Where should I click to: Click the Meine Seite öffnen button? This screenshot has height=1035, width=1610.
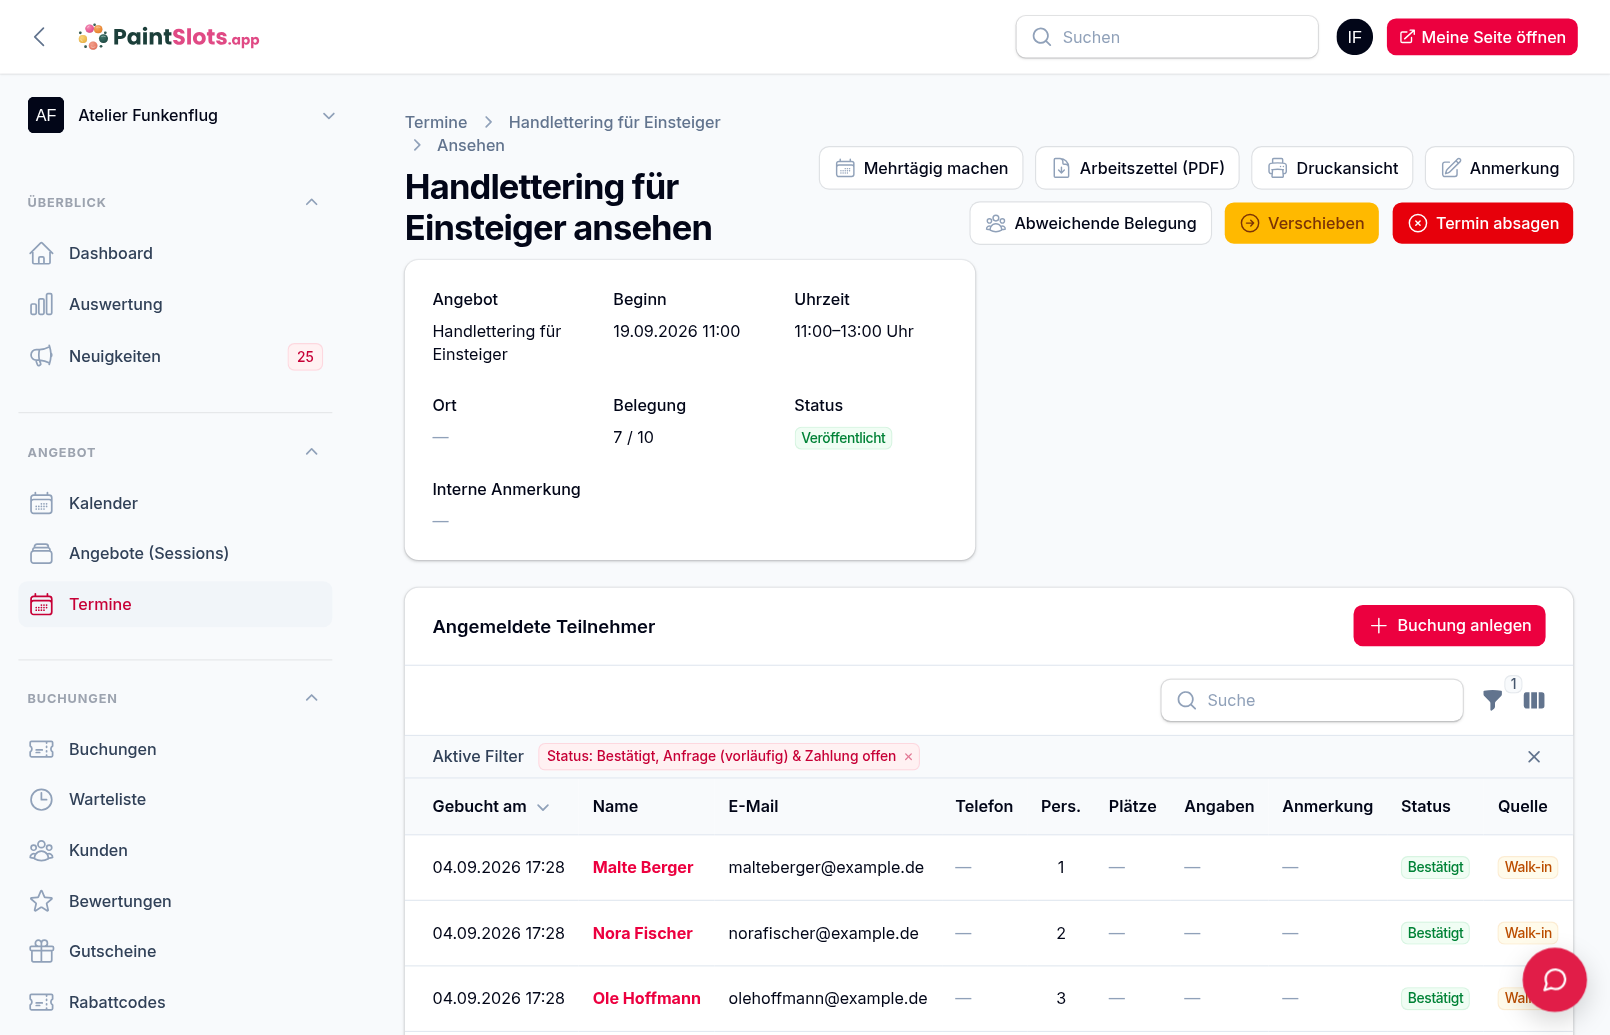pos(1482,37)
